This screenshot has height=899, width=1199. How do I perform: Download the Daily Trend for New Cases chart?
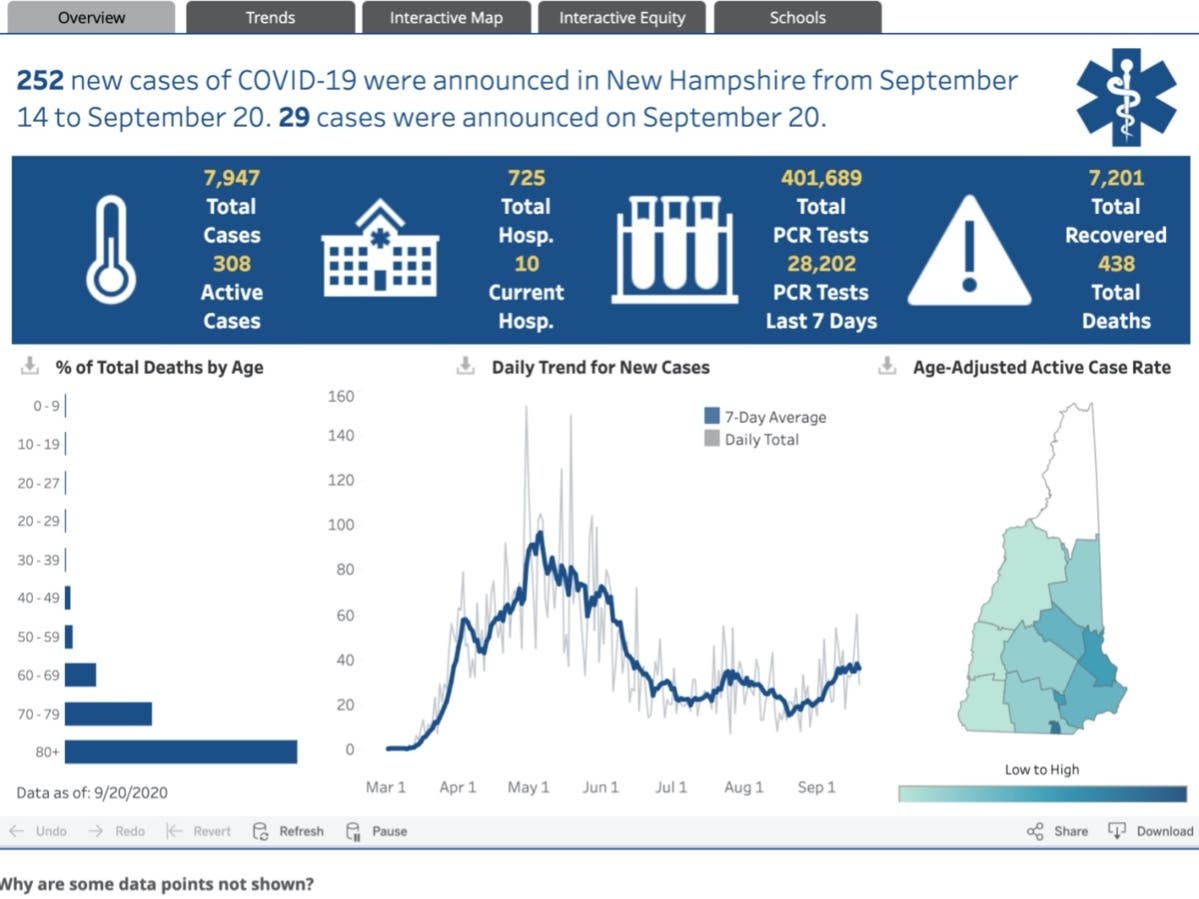click(x=465, y=367)
